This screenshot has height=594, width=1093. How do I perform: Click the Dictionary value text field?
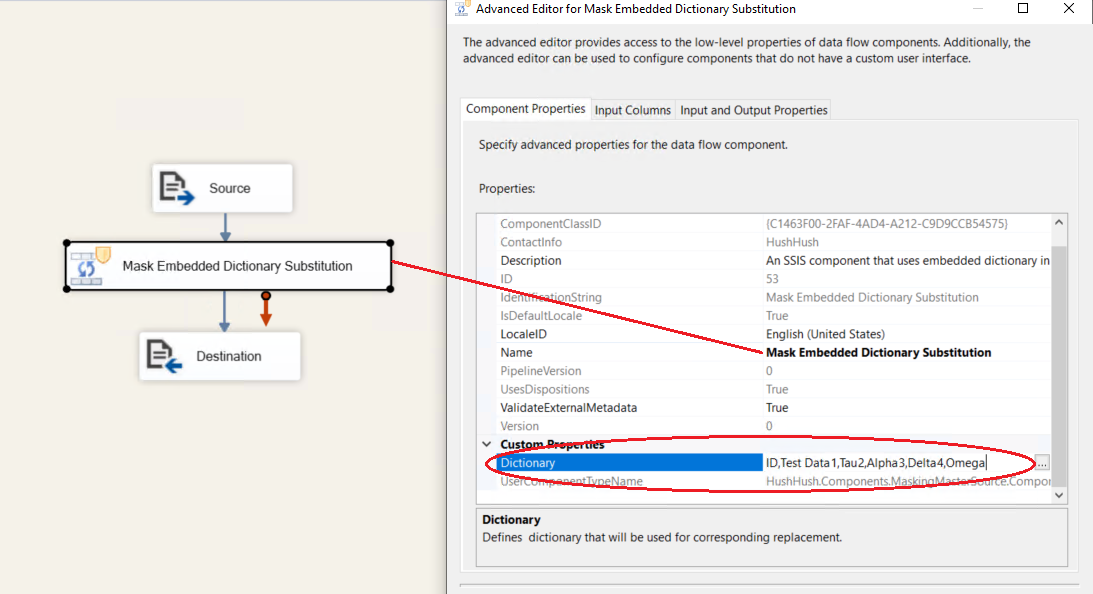coord(895,463)
